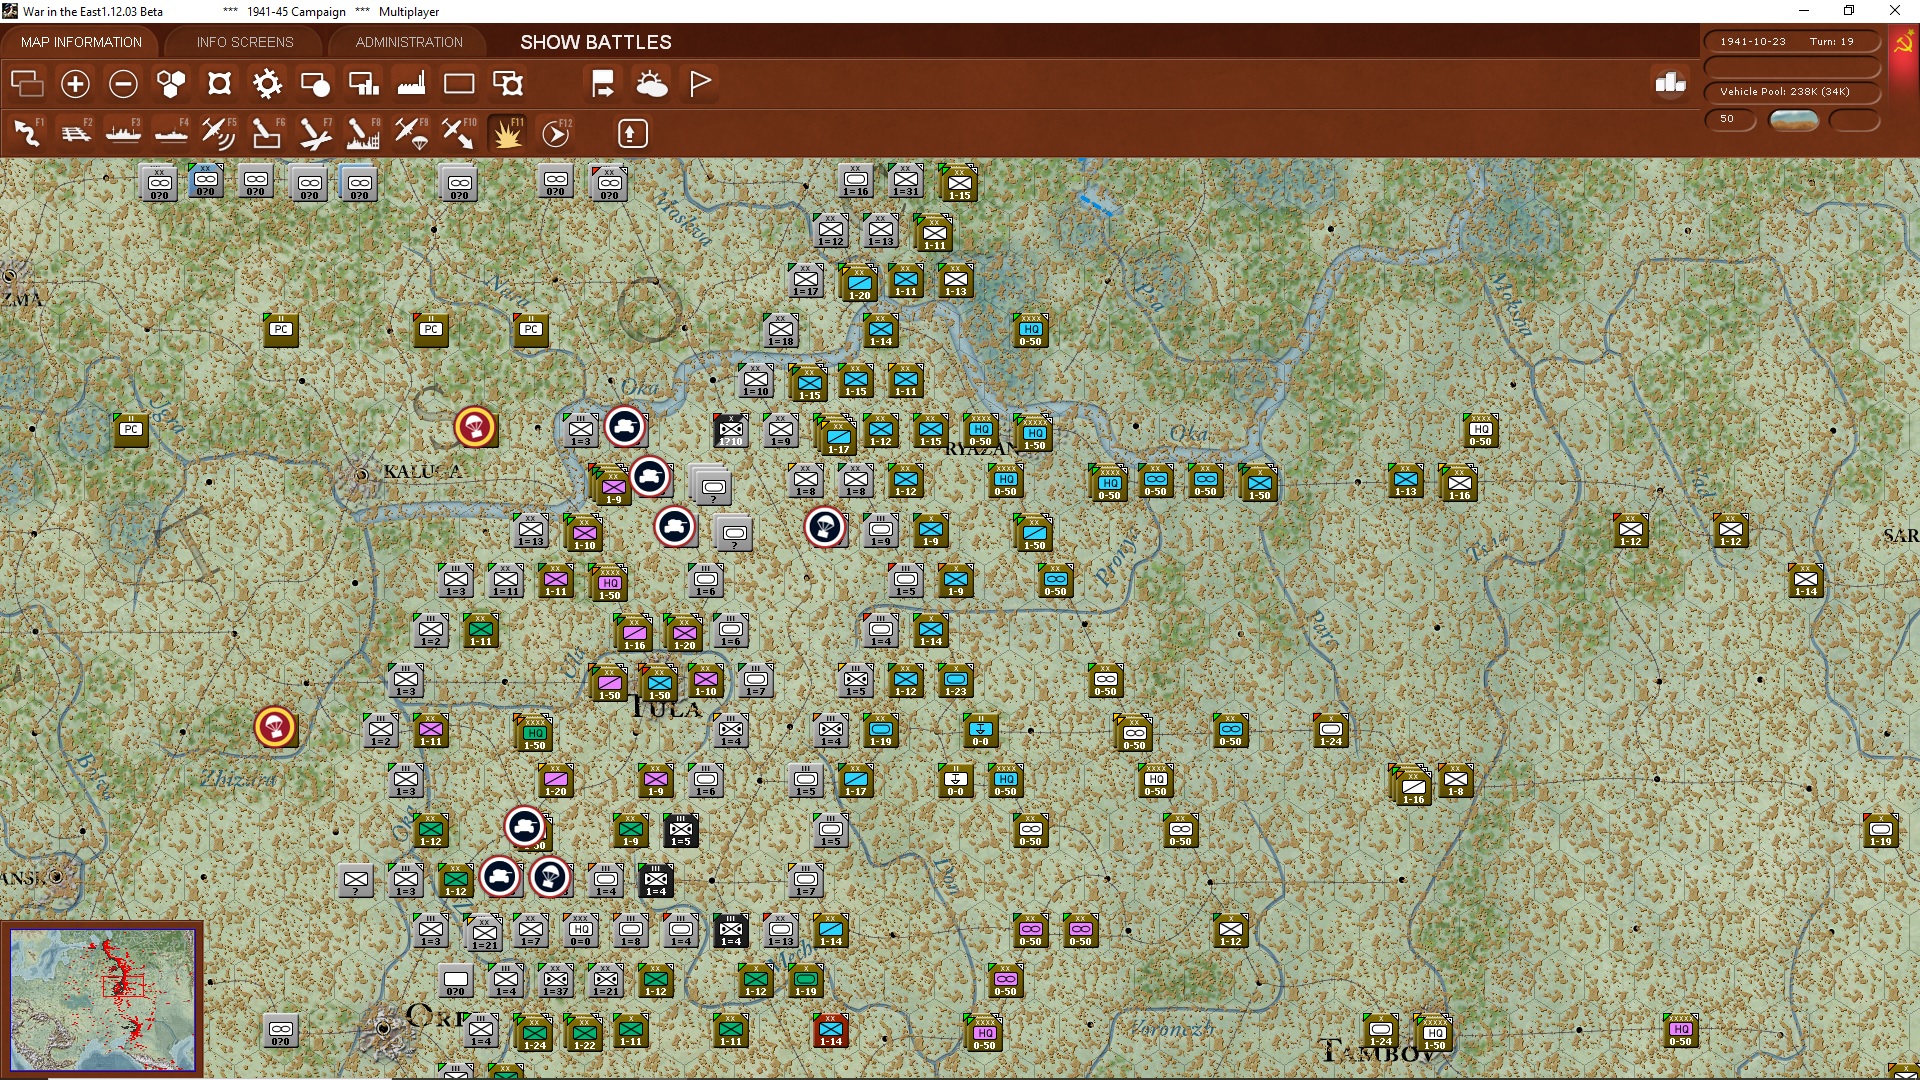Select the black unit counter labeled 1210

pyautogui.click(x=731, y=431)
